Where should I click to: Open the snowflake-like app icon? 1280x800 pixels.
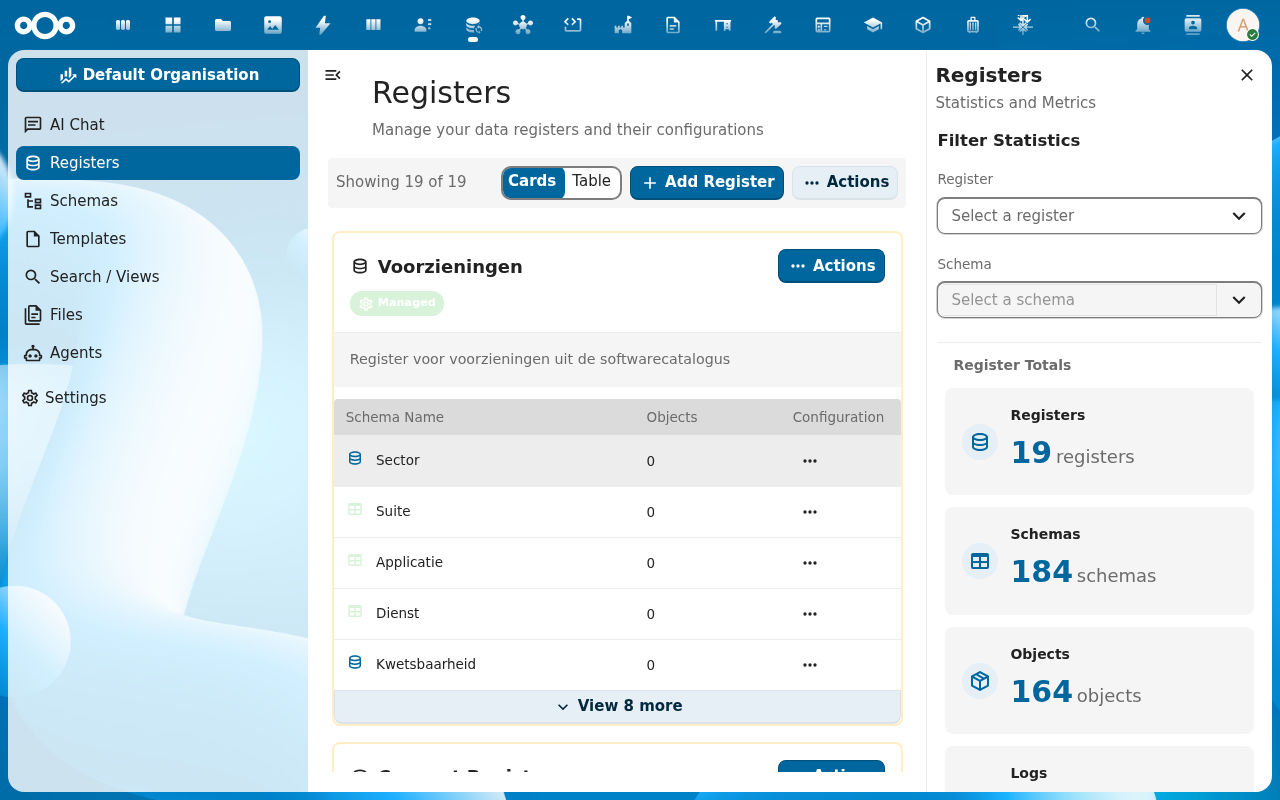point(1023,25)
